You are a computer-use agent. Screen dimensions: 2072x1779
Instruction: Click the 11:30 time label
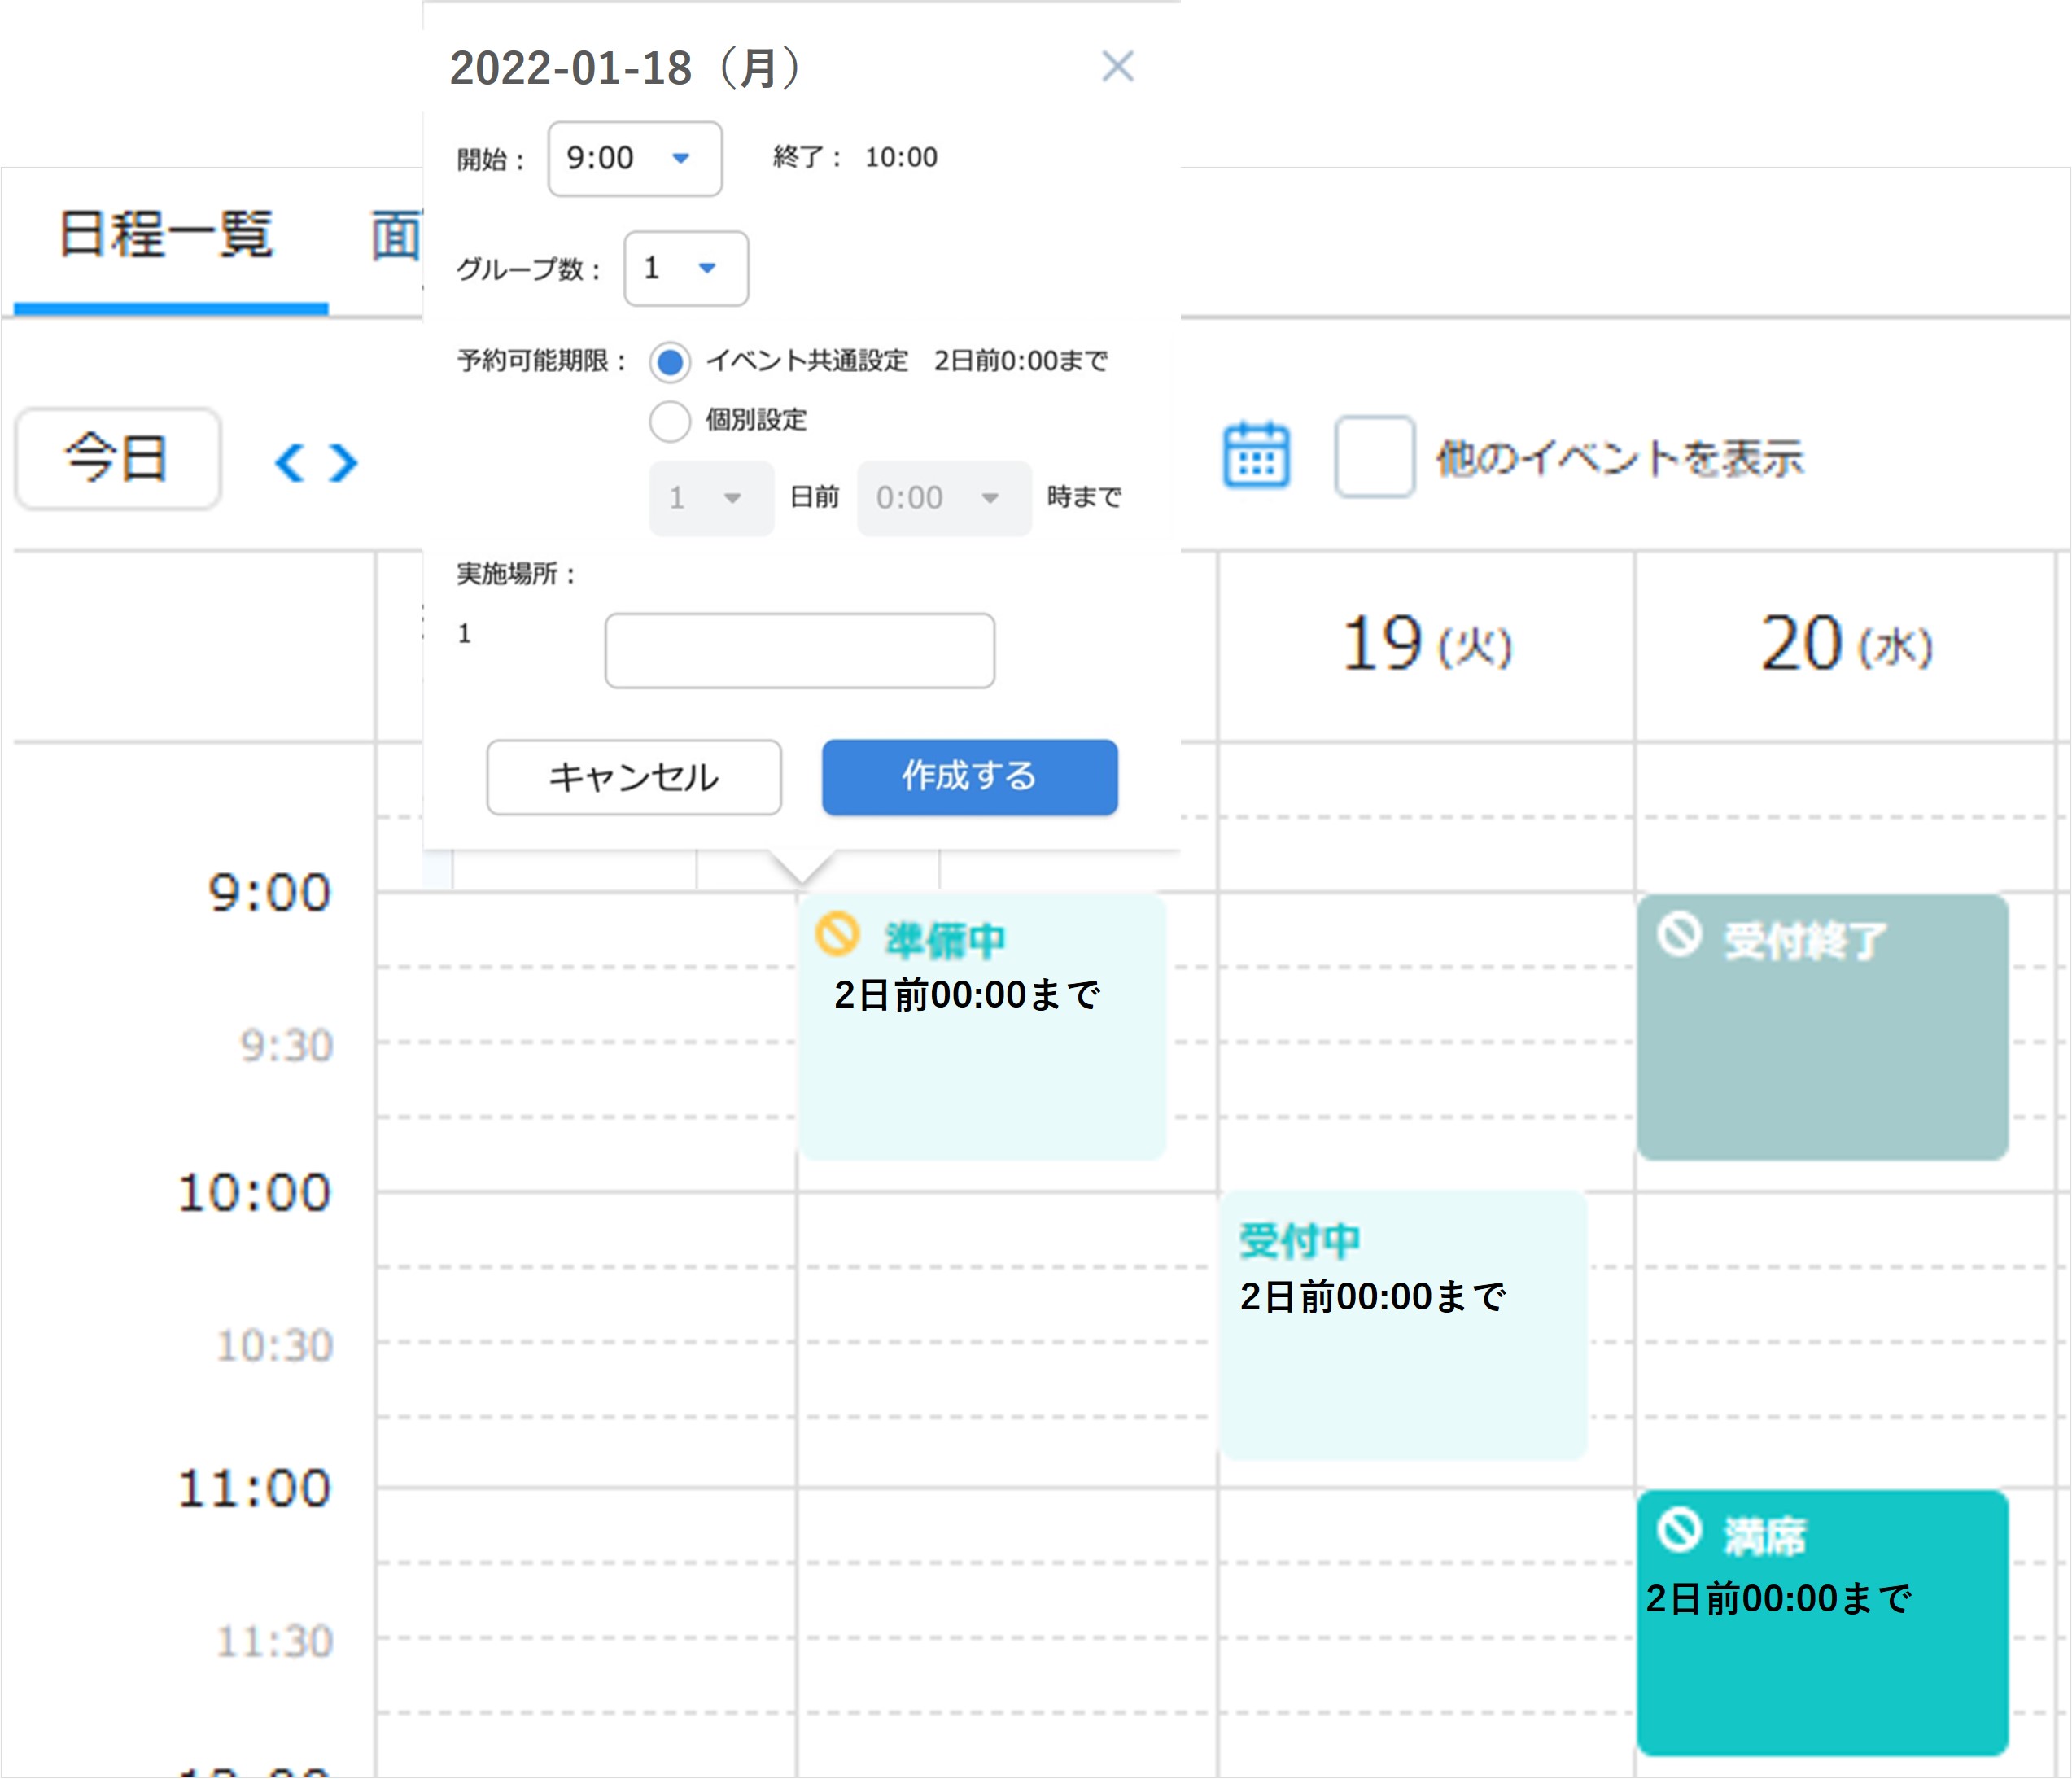tap(275, 1642)
